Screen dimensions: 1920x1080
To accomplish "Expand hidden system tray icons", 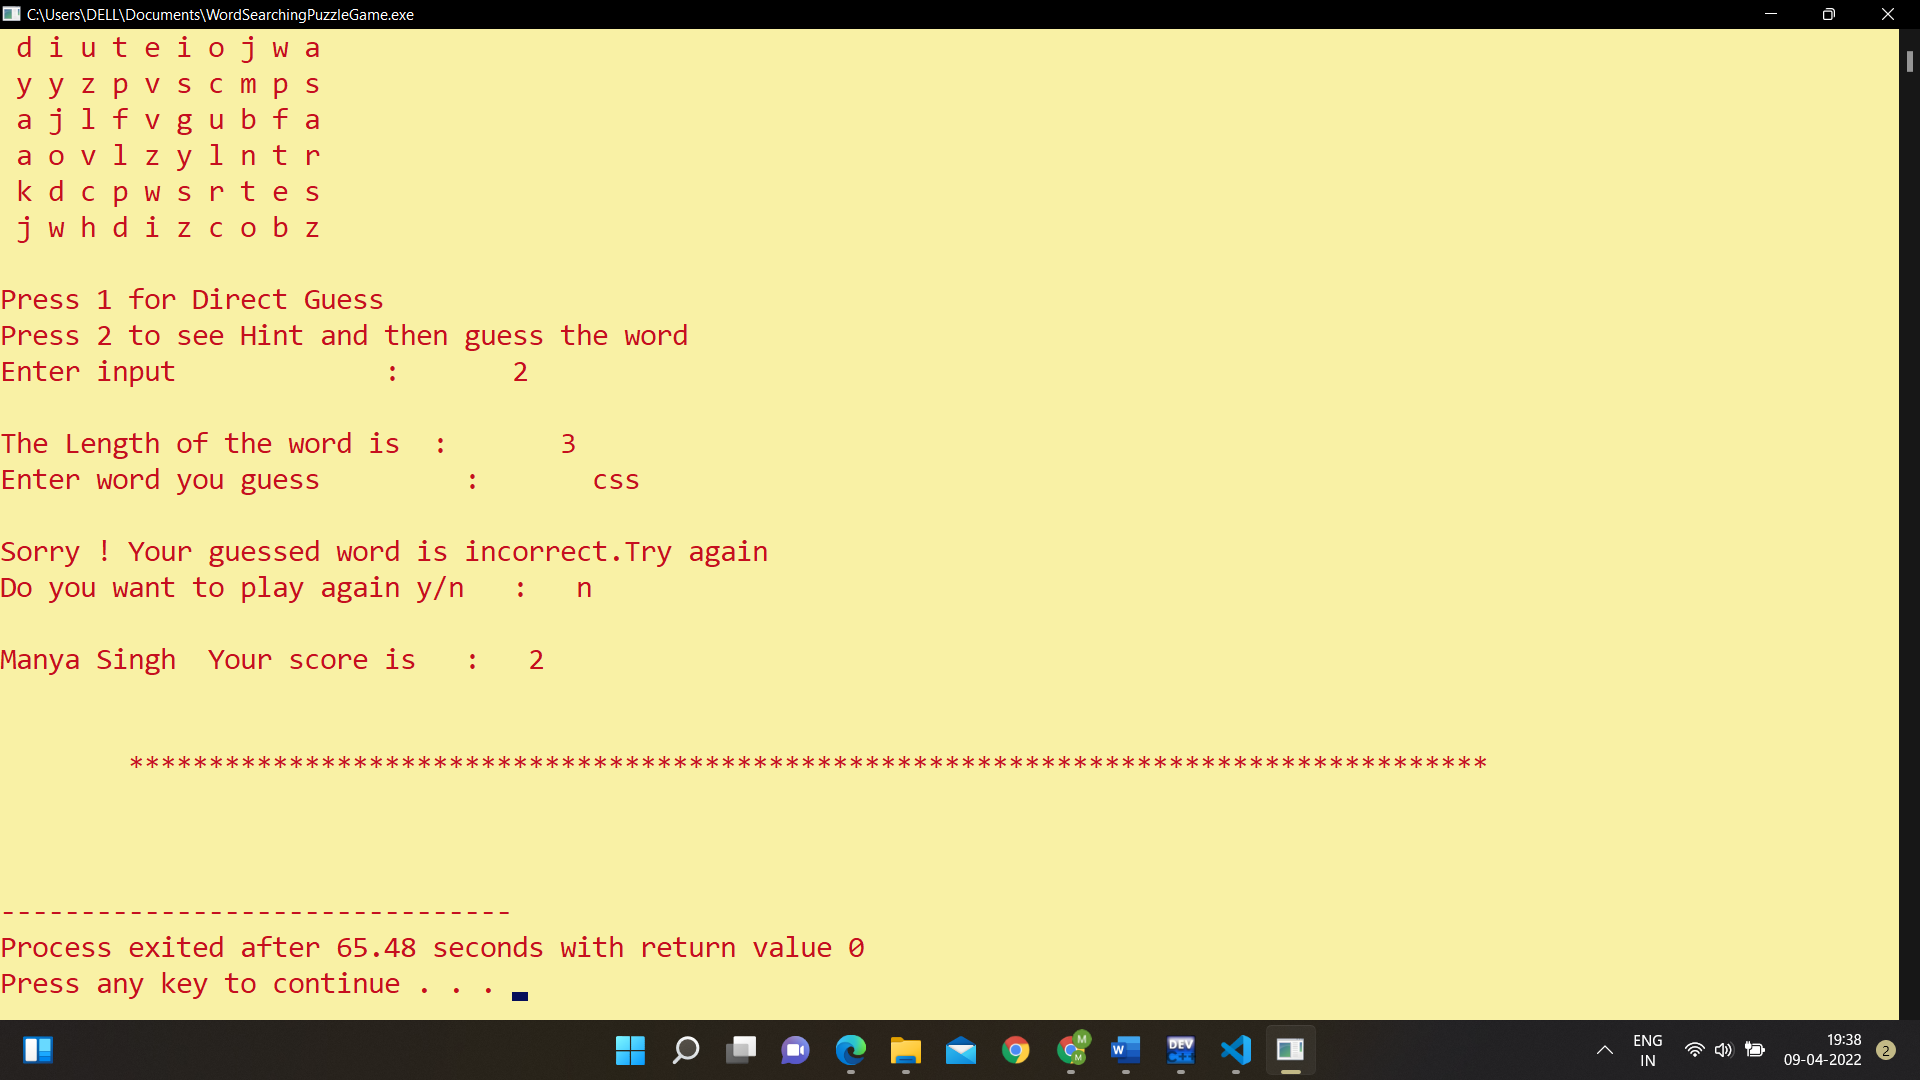I will [x=1604, y=1050].
